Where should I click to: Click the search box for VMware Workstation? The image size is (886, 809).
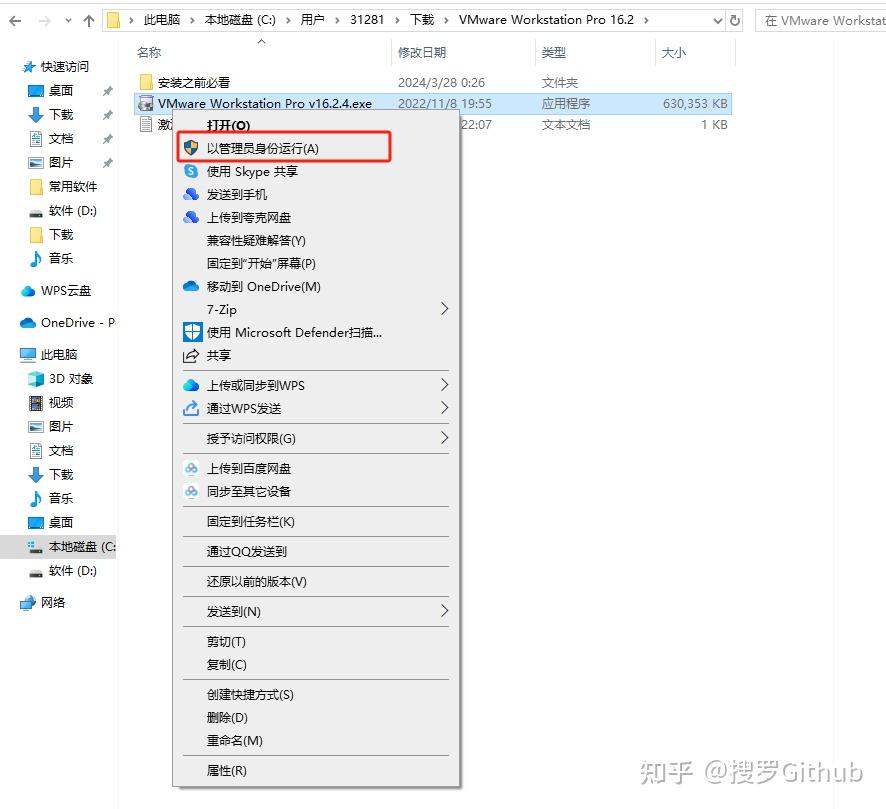[x=820, y=21]
